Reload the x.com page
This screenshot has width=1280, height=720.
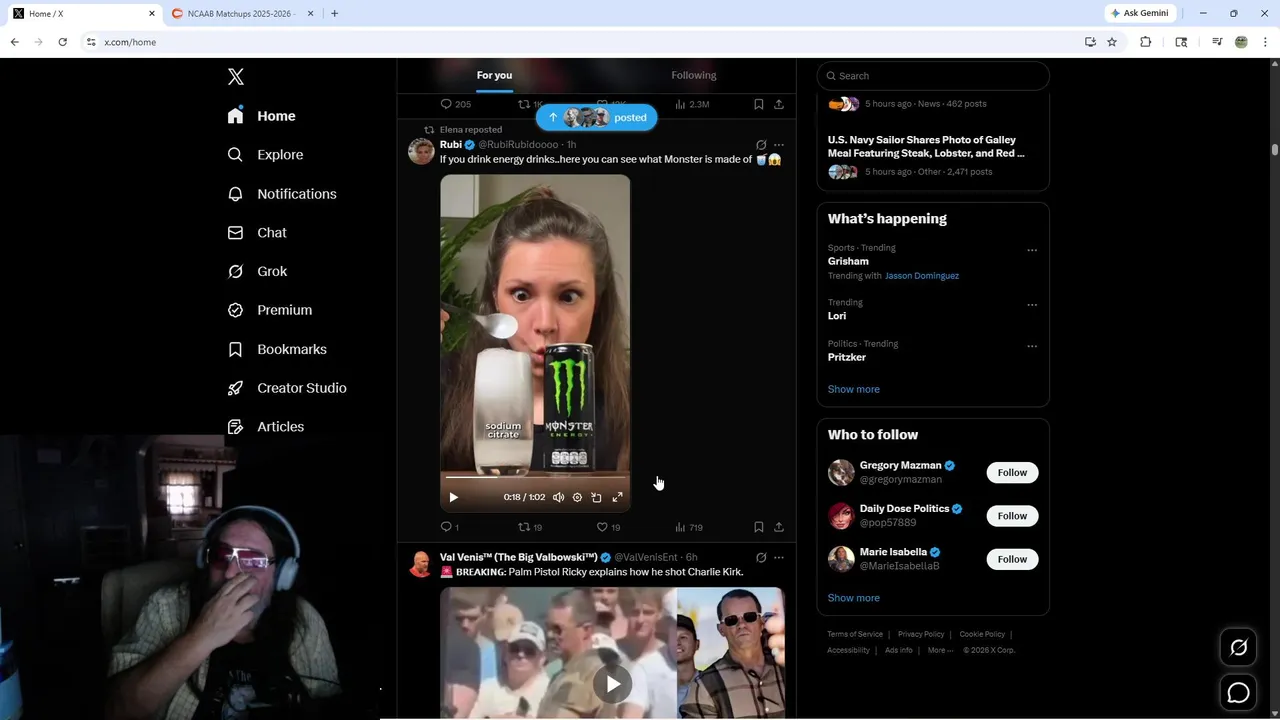tap(62, 42)
